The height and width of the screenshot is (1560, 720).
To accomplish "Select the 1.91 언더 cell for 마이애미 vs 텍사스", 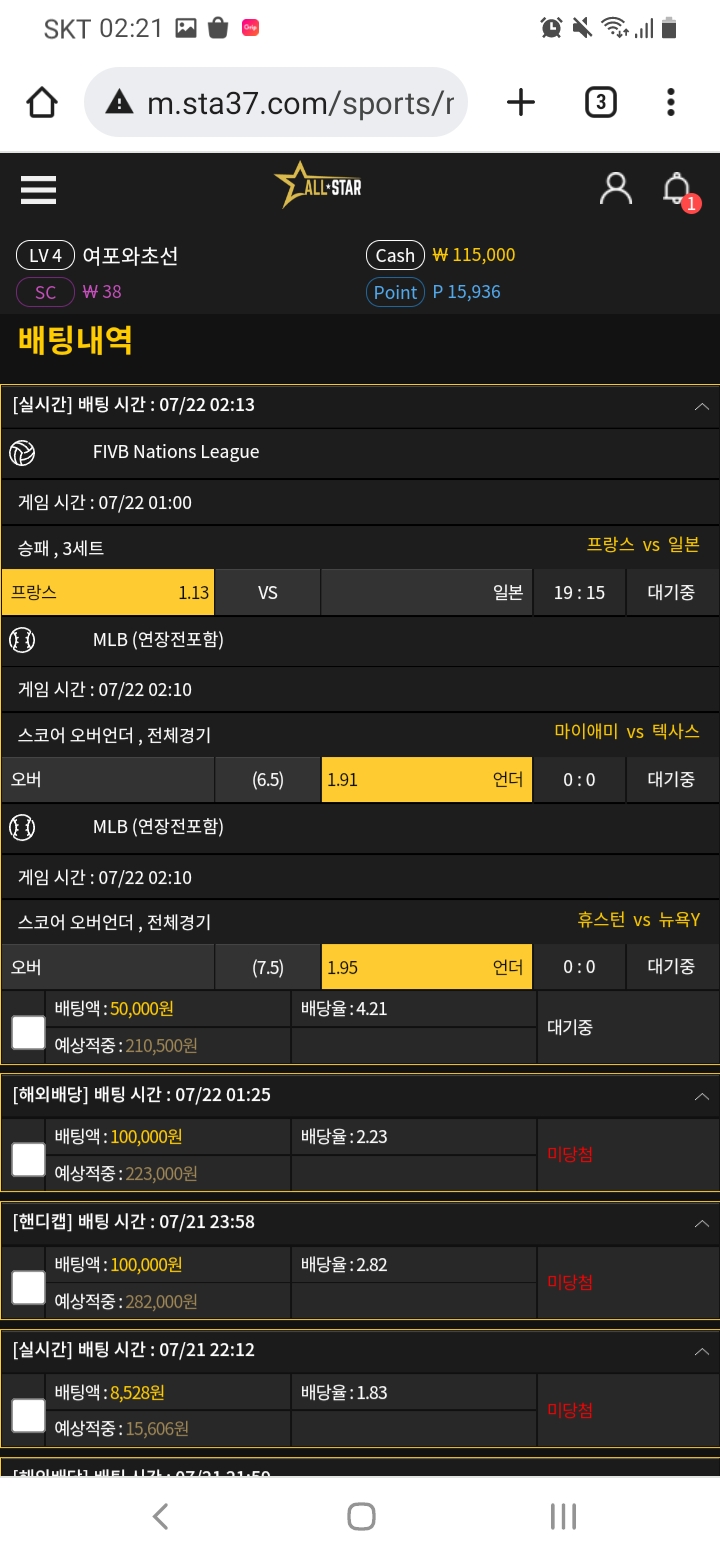I will point(427,779).
